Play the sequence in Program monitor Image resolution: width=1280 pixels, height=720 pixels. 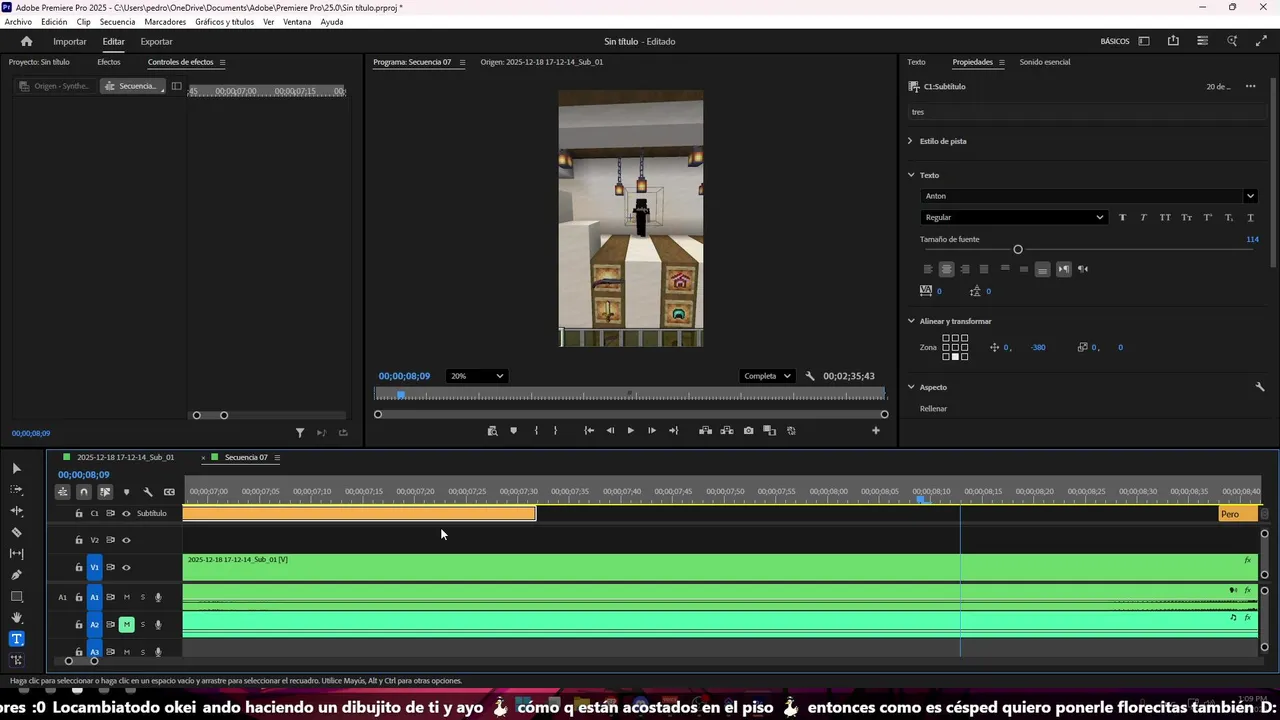pyautogui.click(x=630, y=431)
